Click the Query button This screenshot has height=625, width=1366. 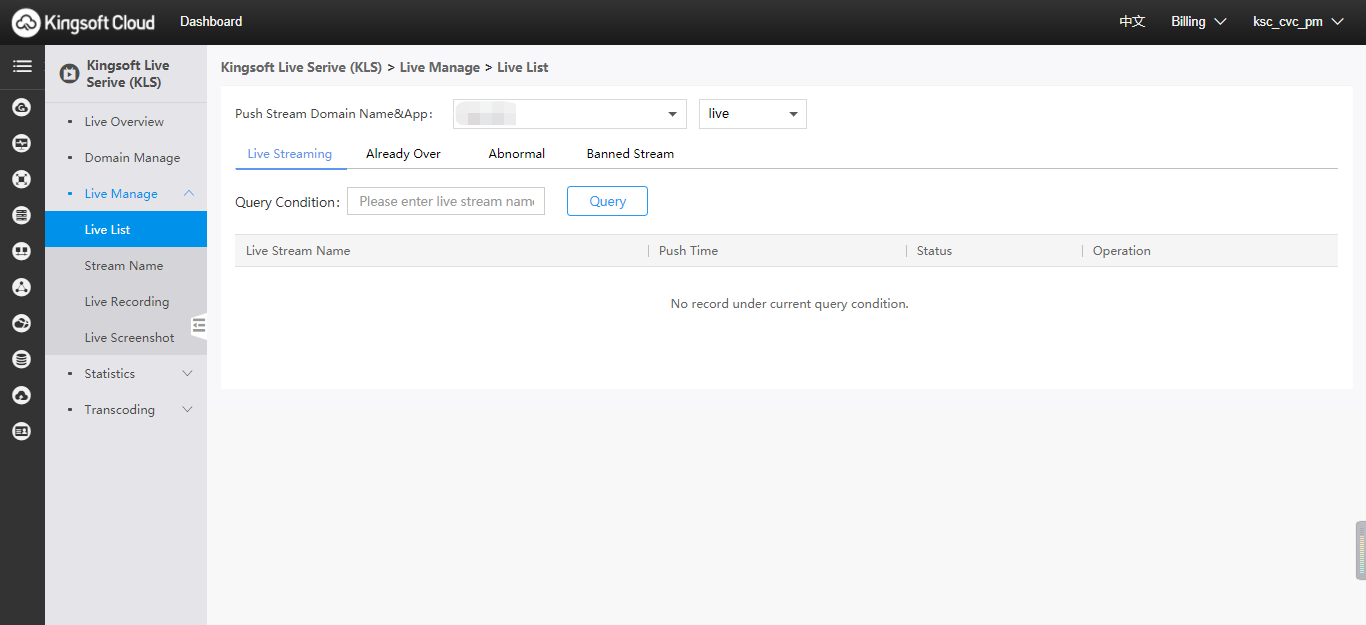coord(607,201)
